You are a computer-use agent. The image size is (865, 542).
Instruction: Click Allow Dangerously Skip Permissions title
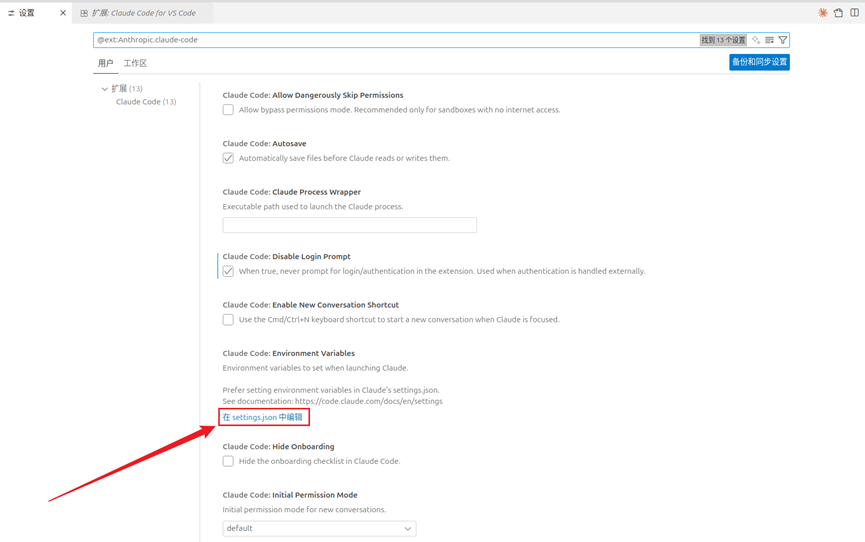pos(313,95)
